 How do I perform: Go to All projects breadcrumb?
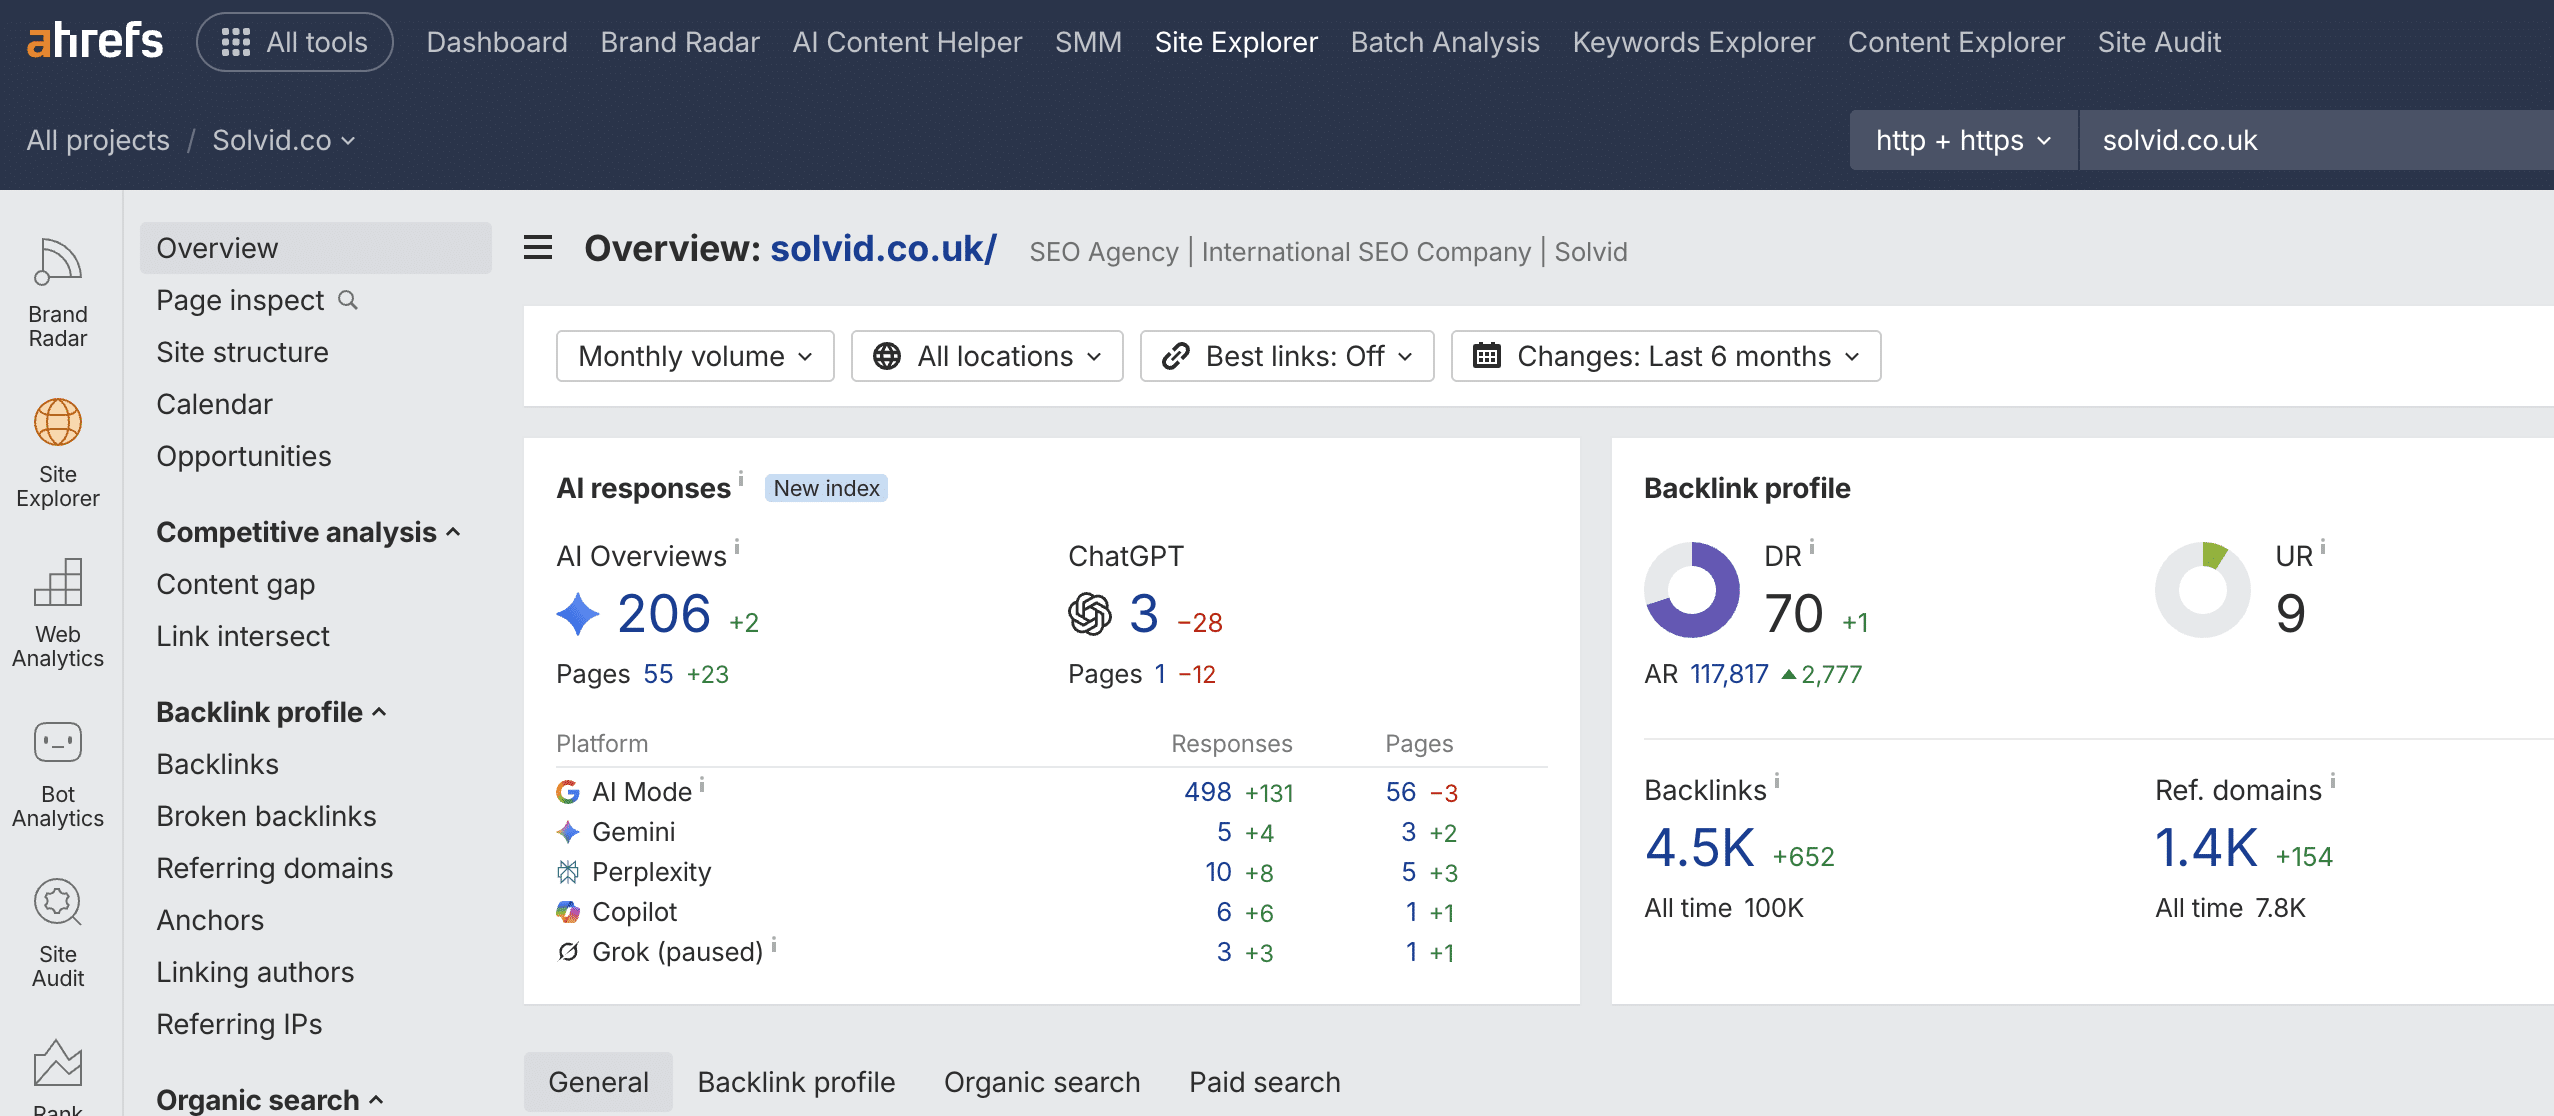pos(98,140)
